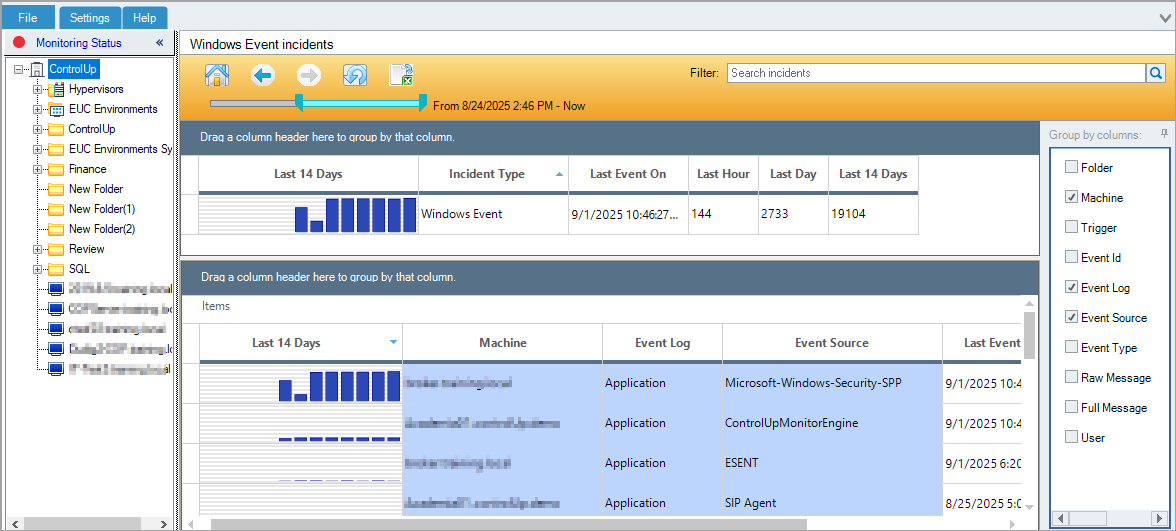This screenshot has height=531, width=1176.
Task: Click the Search incidents filter field
Action: click(x=935, y=73)
